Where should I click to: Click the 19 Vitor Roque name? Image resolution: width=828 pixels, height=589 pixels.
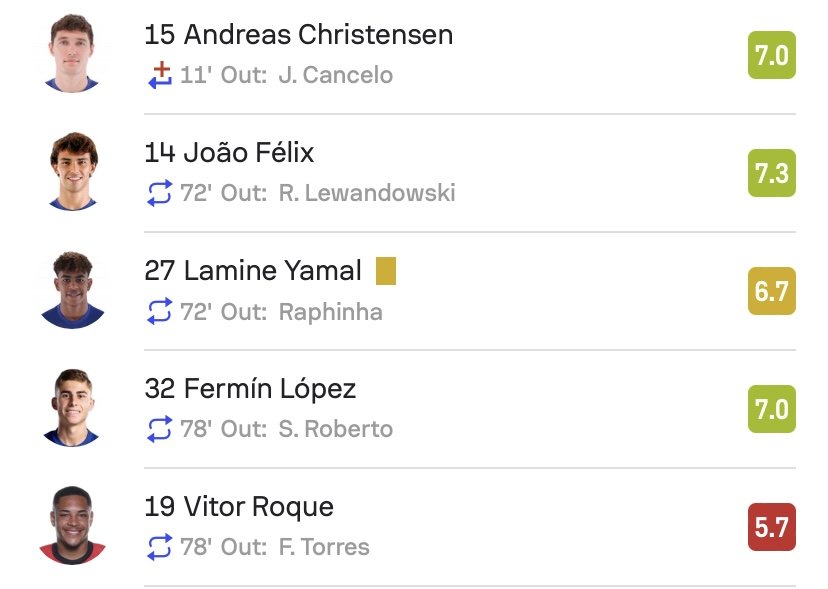(x=239, y=507)
